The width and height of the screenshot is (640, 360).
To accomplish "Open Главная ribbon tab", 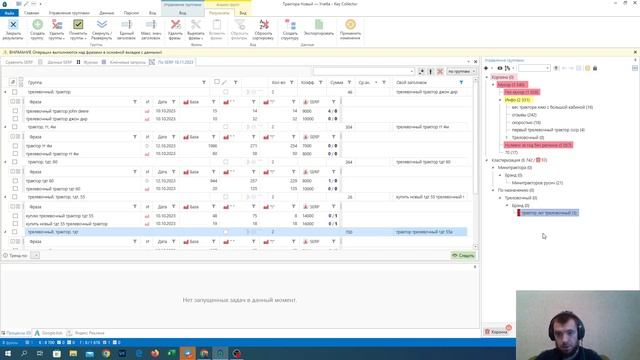I will (x=31, y=13).
